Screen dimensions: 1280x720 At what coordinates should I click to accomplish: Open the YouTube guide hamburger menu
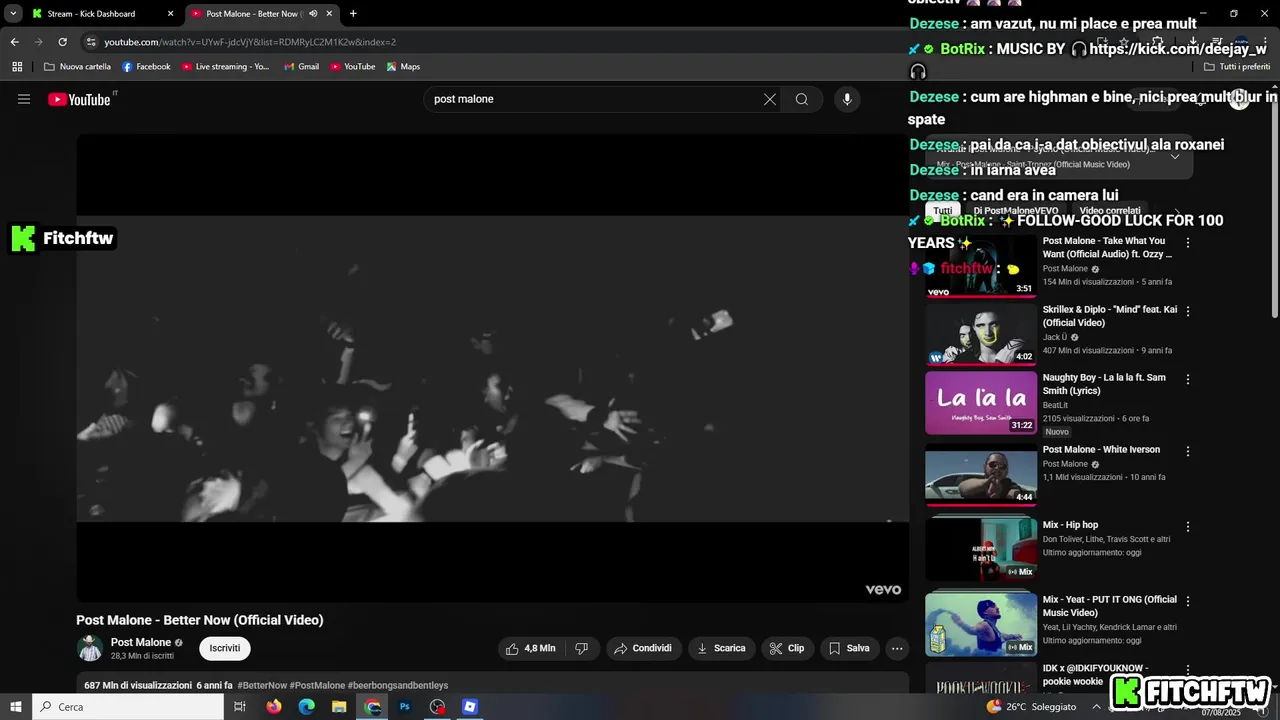(24, 99)
